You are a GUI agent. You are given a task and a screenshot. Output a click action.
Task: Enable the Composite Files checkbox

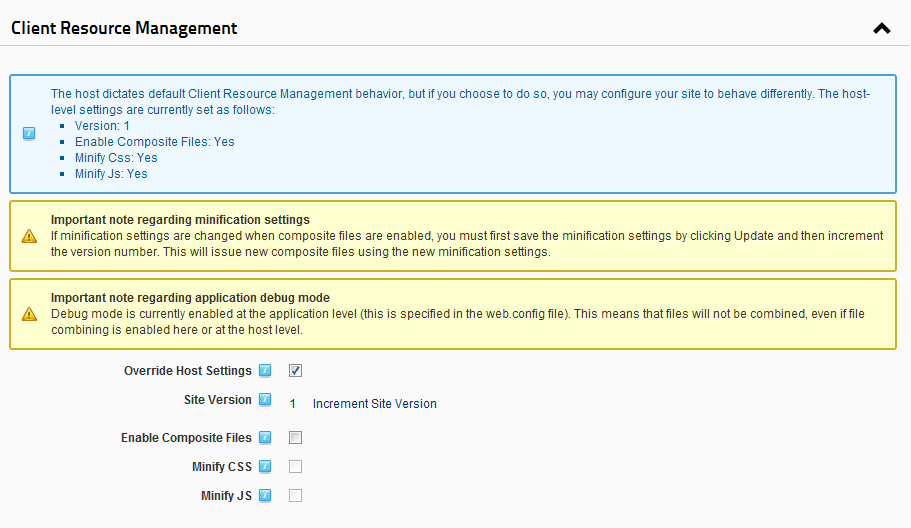(295, 437)
